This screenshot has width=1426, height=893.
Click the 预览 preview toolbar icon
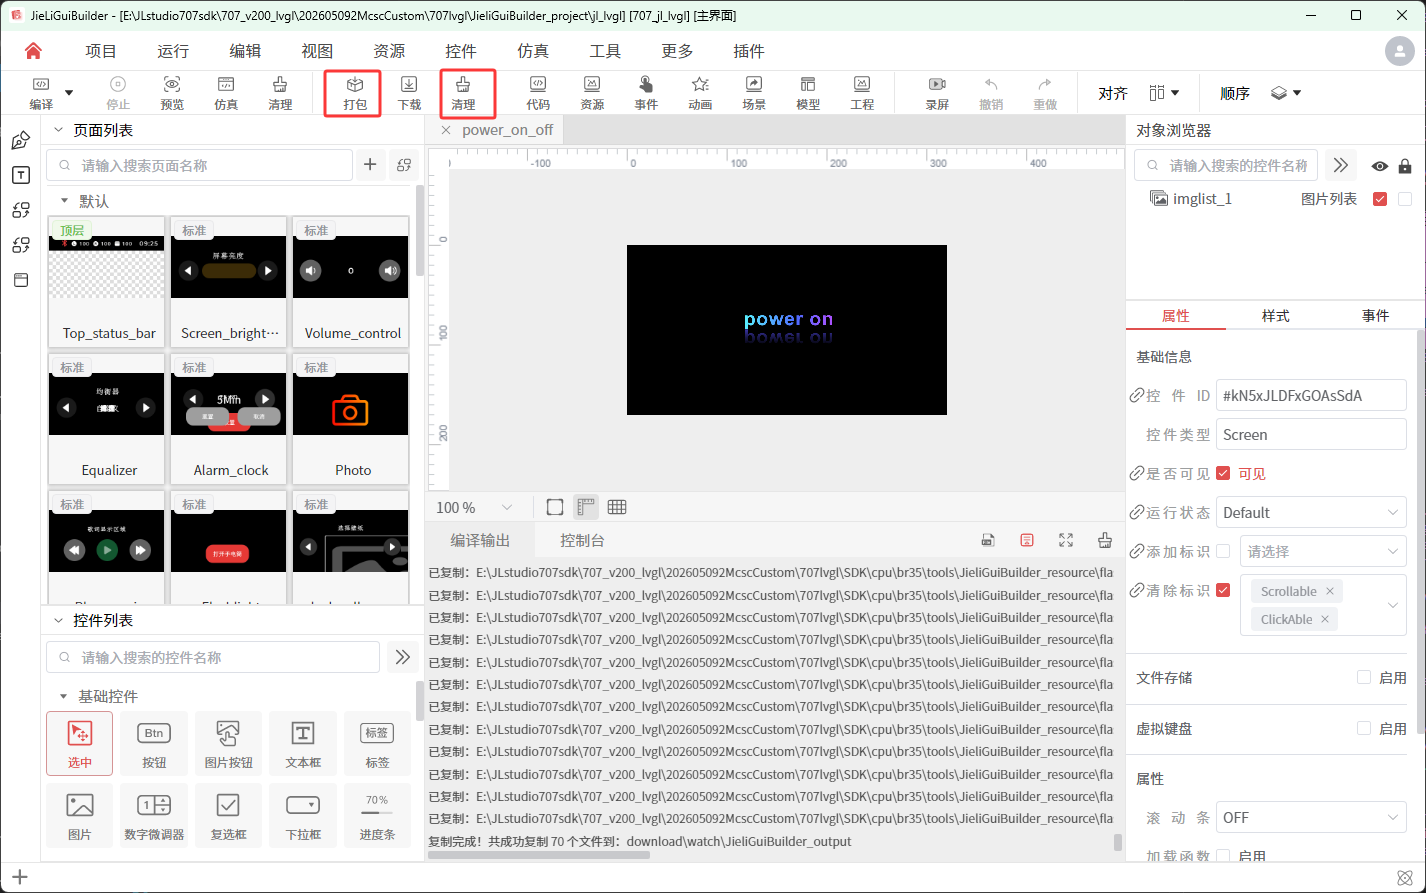[172, 93]
